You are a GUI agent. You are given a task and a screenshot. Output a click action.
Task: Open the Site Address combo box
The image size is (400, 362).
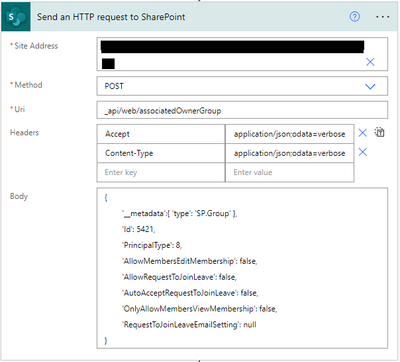[x=242, y=54]
